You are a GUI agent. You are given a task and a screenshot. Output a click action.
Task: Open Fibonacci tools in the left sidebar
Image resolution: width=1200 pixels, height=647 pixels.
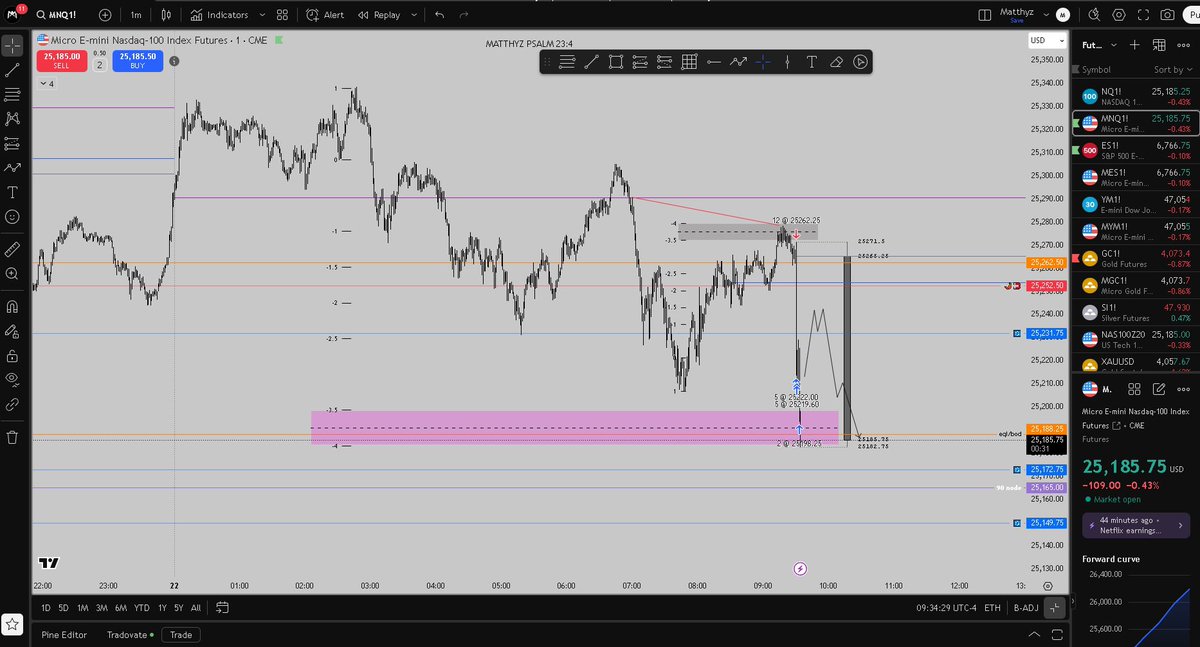pos(12,94)
